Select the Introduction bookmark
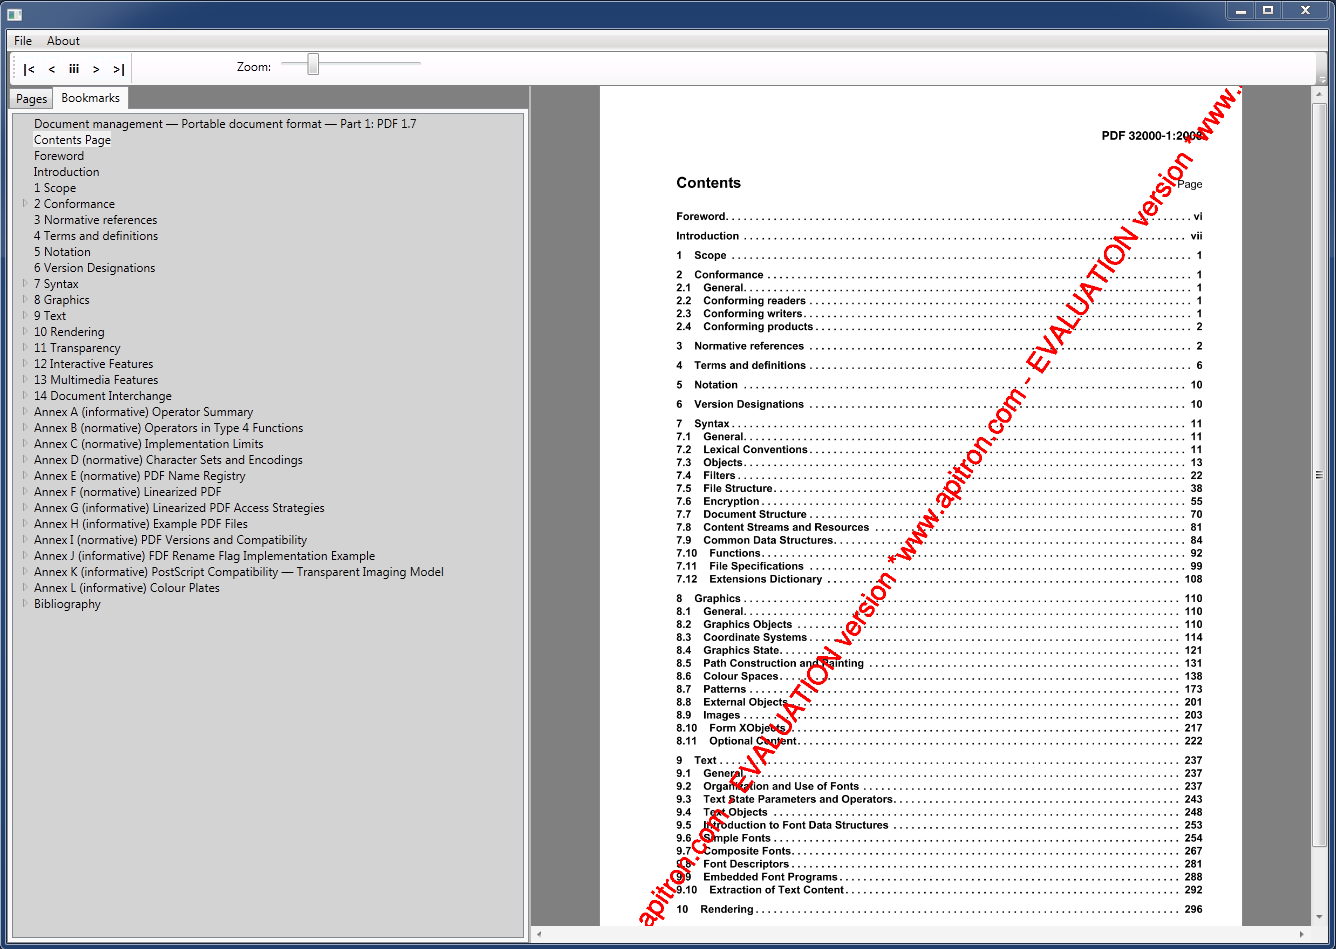This screenshot has height=949, width=1336. click(x=66, y=171)
